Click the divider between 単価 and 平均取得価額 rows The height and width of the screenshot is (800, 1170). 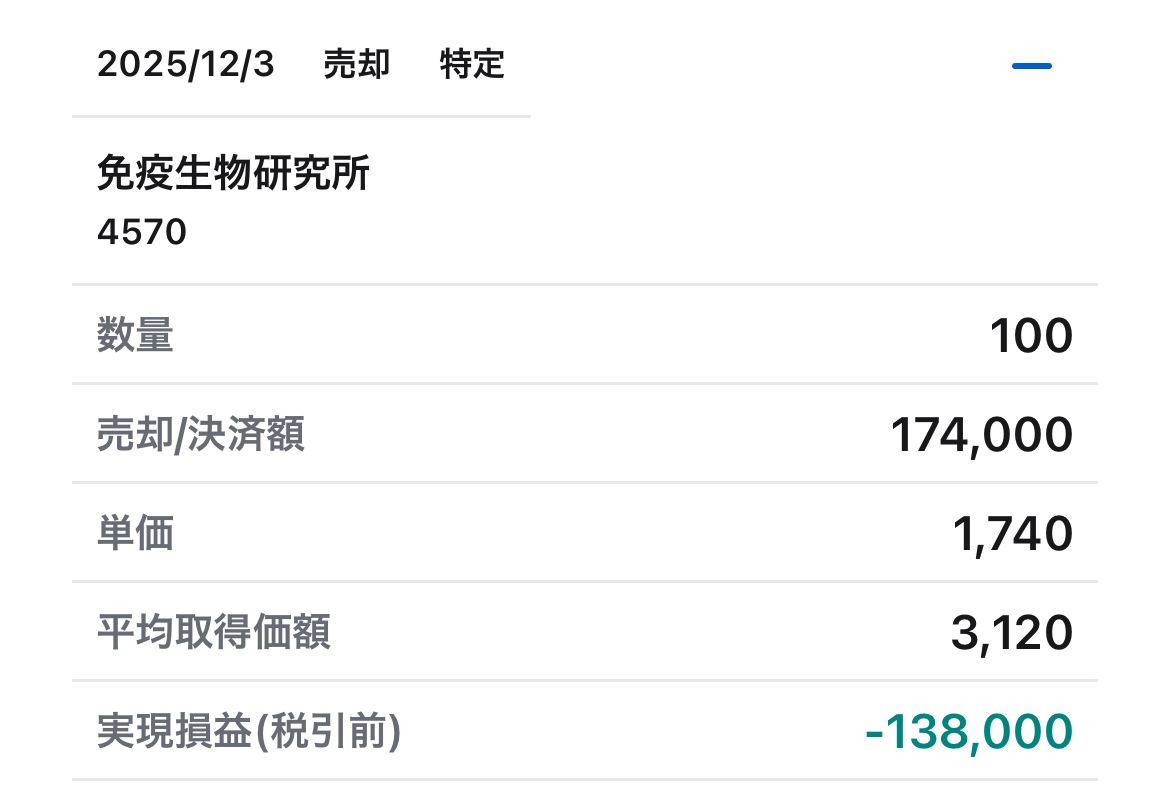(x=584, y=581)
